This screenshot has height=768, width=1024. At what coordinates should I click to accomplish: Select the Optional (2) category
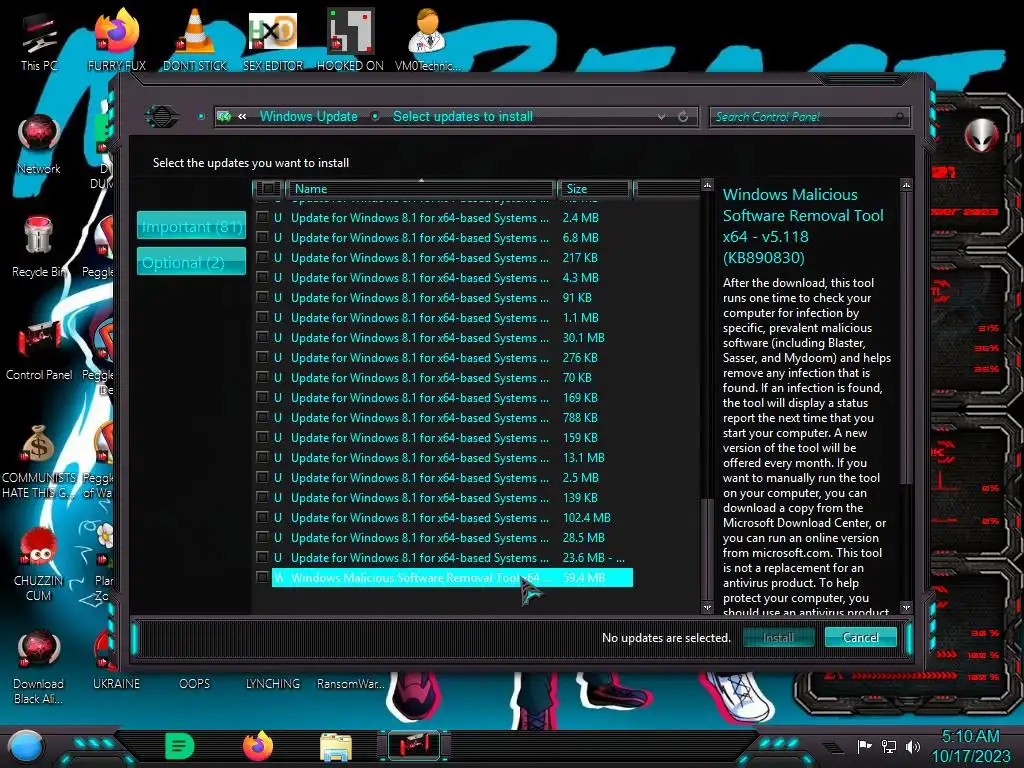(x=191, y=262)
